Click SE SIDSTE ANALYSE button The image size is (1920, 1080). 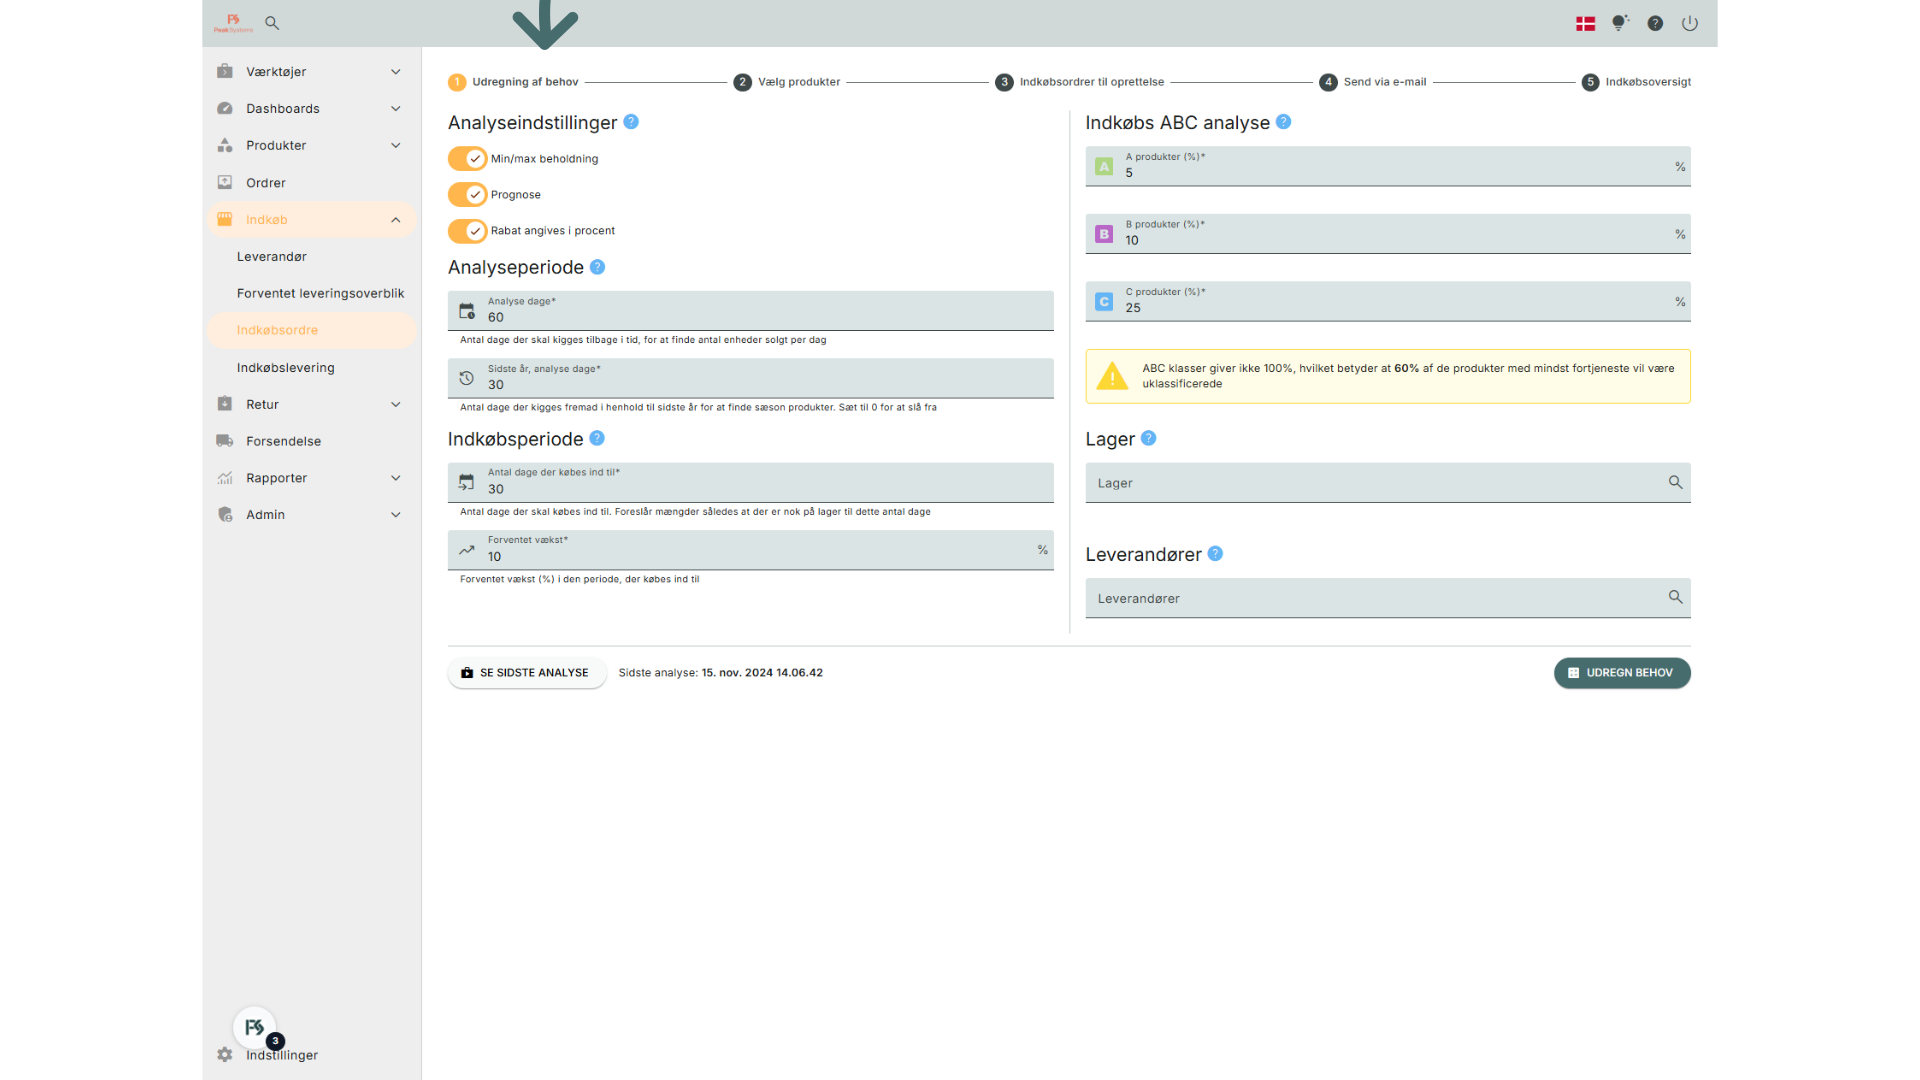527,673
